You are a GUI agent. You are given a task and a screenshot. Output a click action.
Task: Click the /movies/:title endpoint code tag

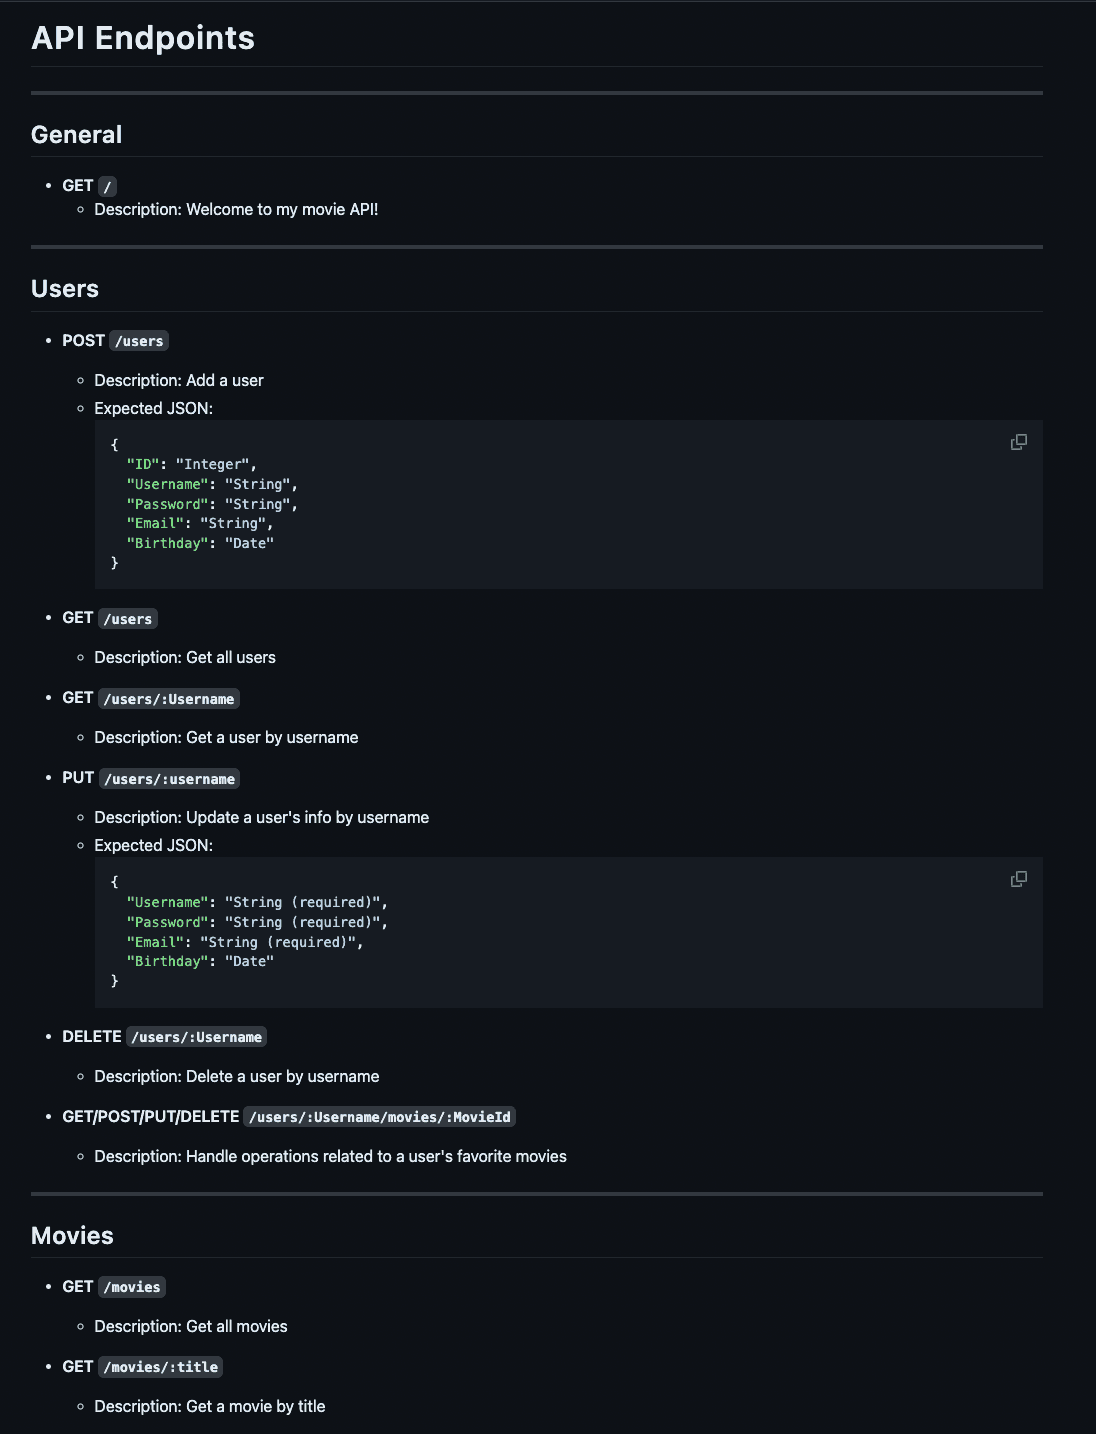161,1367
